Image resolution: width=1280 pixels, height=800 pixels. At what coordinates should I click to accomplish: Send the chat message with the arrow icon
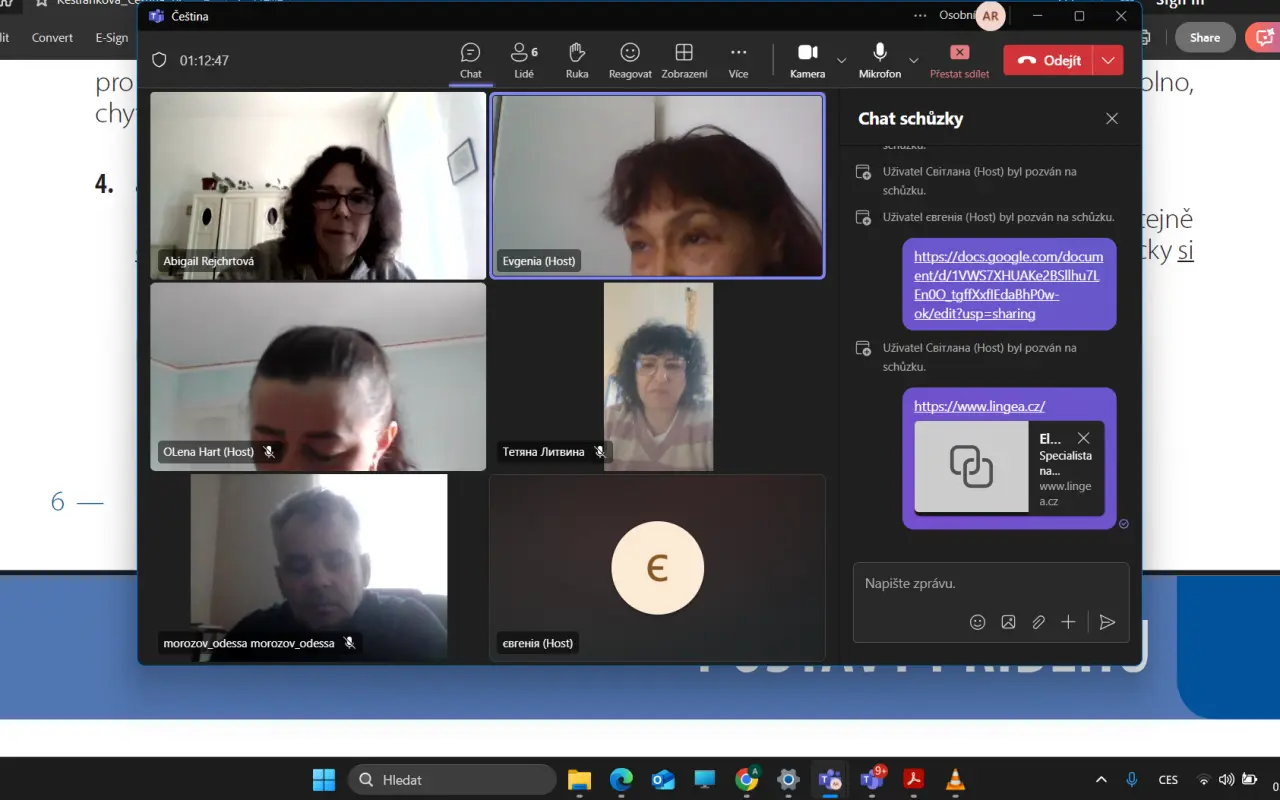1107,622
